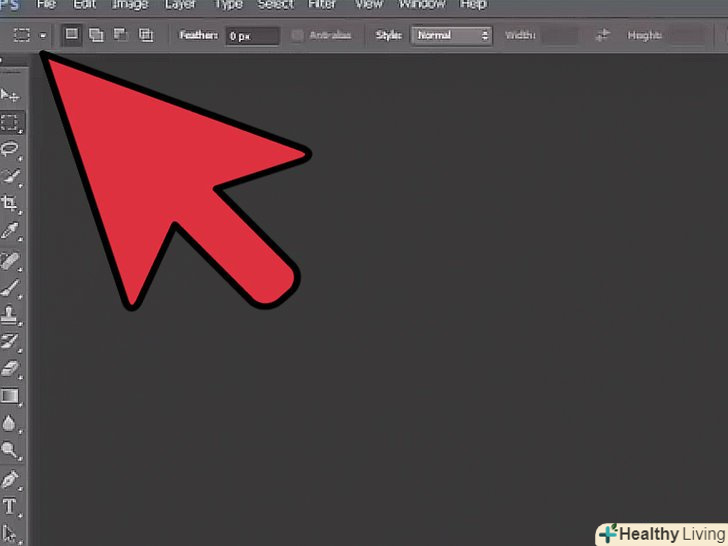Screen dimensions: 728x546
Task: Open the Layer menu
Action: click(180, 5)
